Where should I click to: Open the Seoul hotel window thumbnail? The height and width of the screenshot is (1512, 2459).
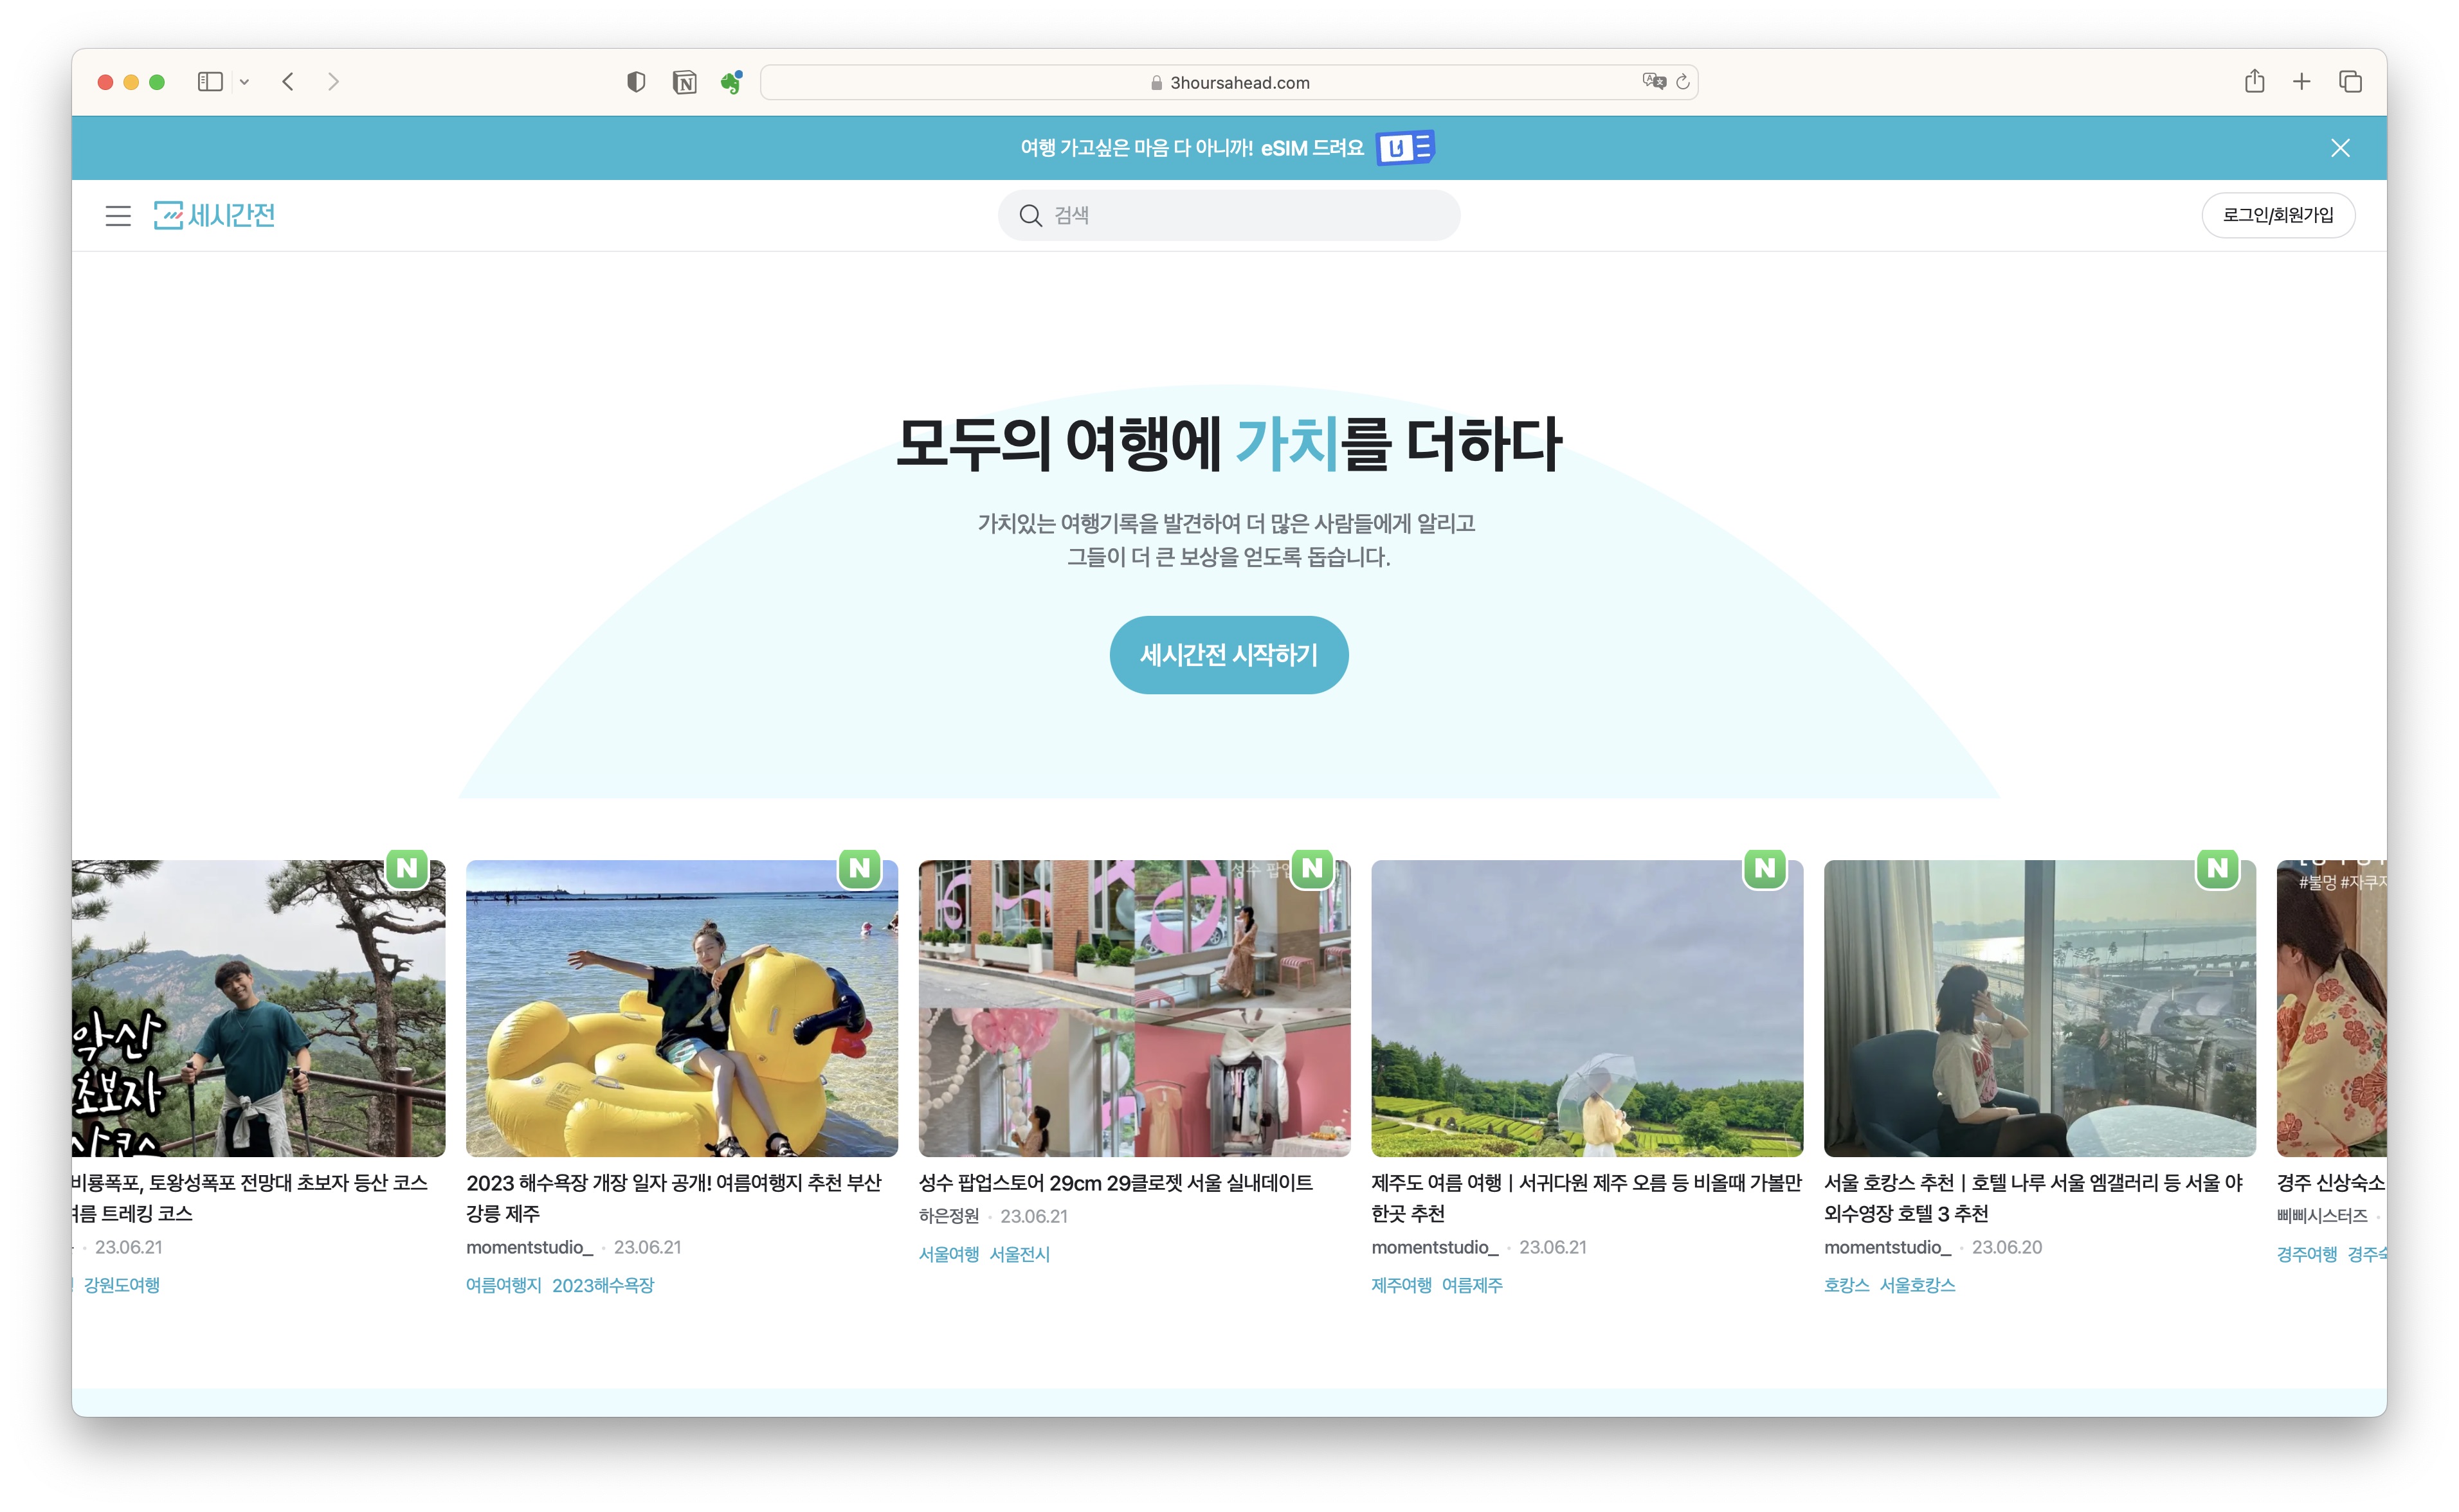[2040, 1008]
